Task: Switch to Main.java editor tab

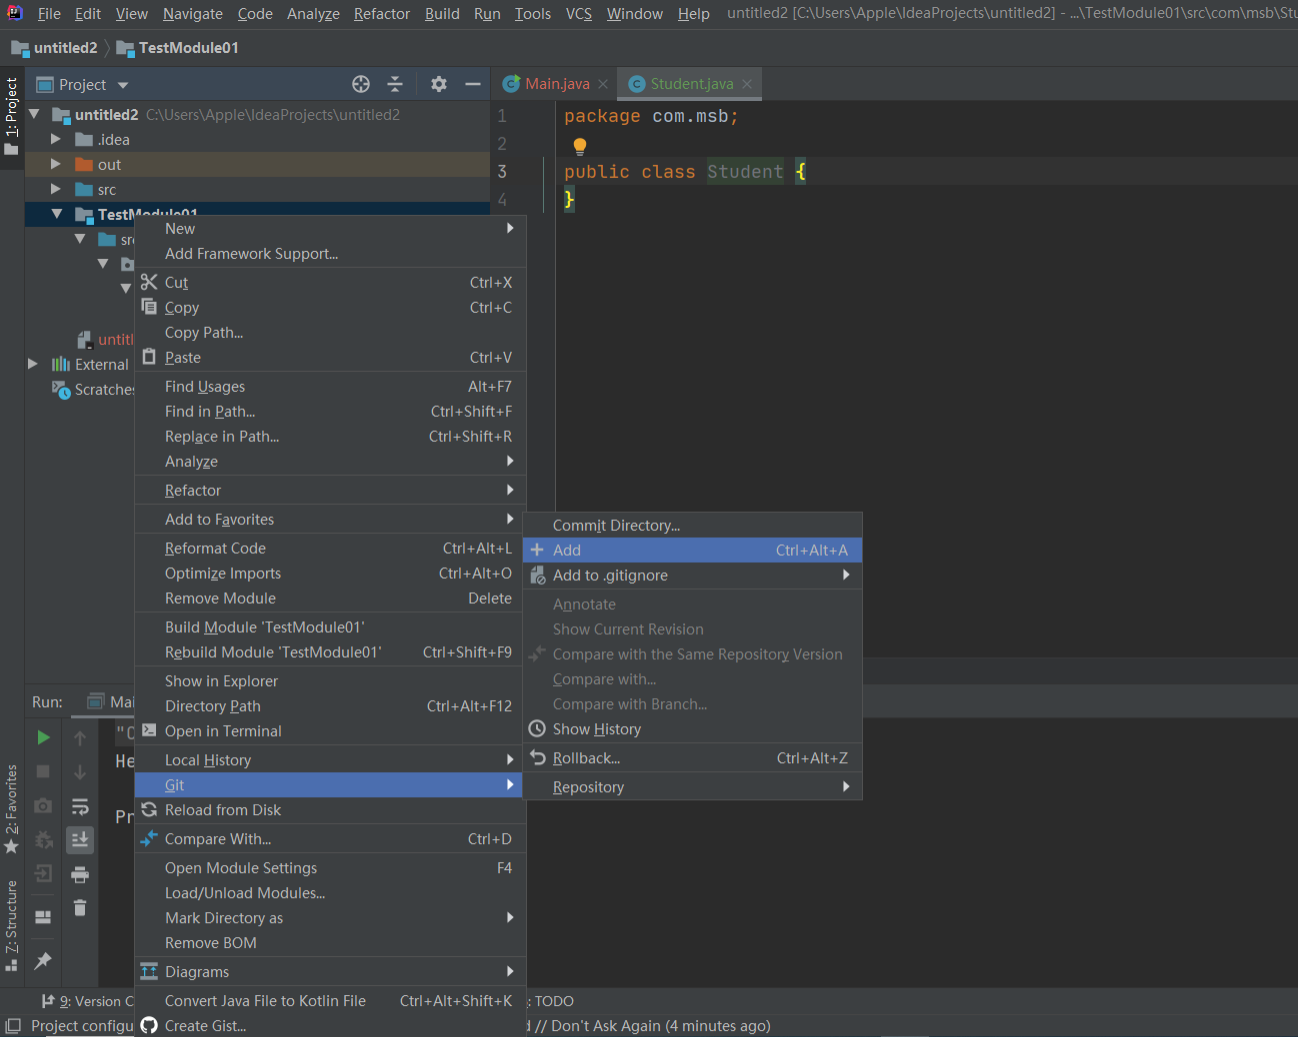Action: point(557,84)
